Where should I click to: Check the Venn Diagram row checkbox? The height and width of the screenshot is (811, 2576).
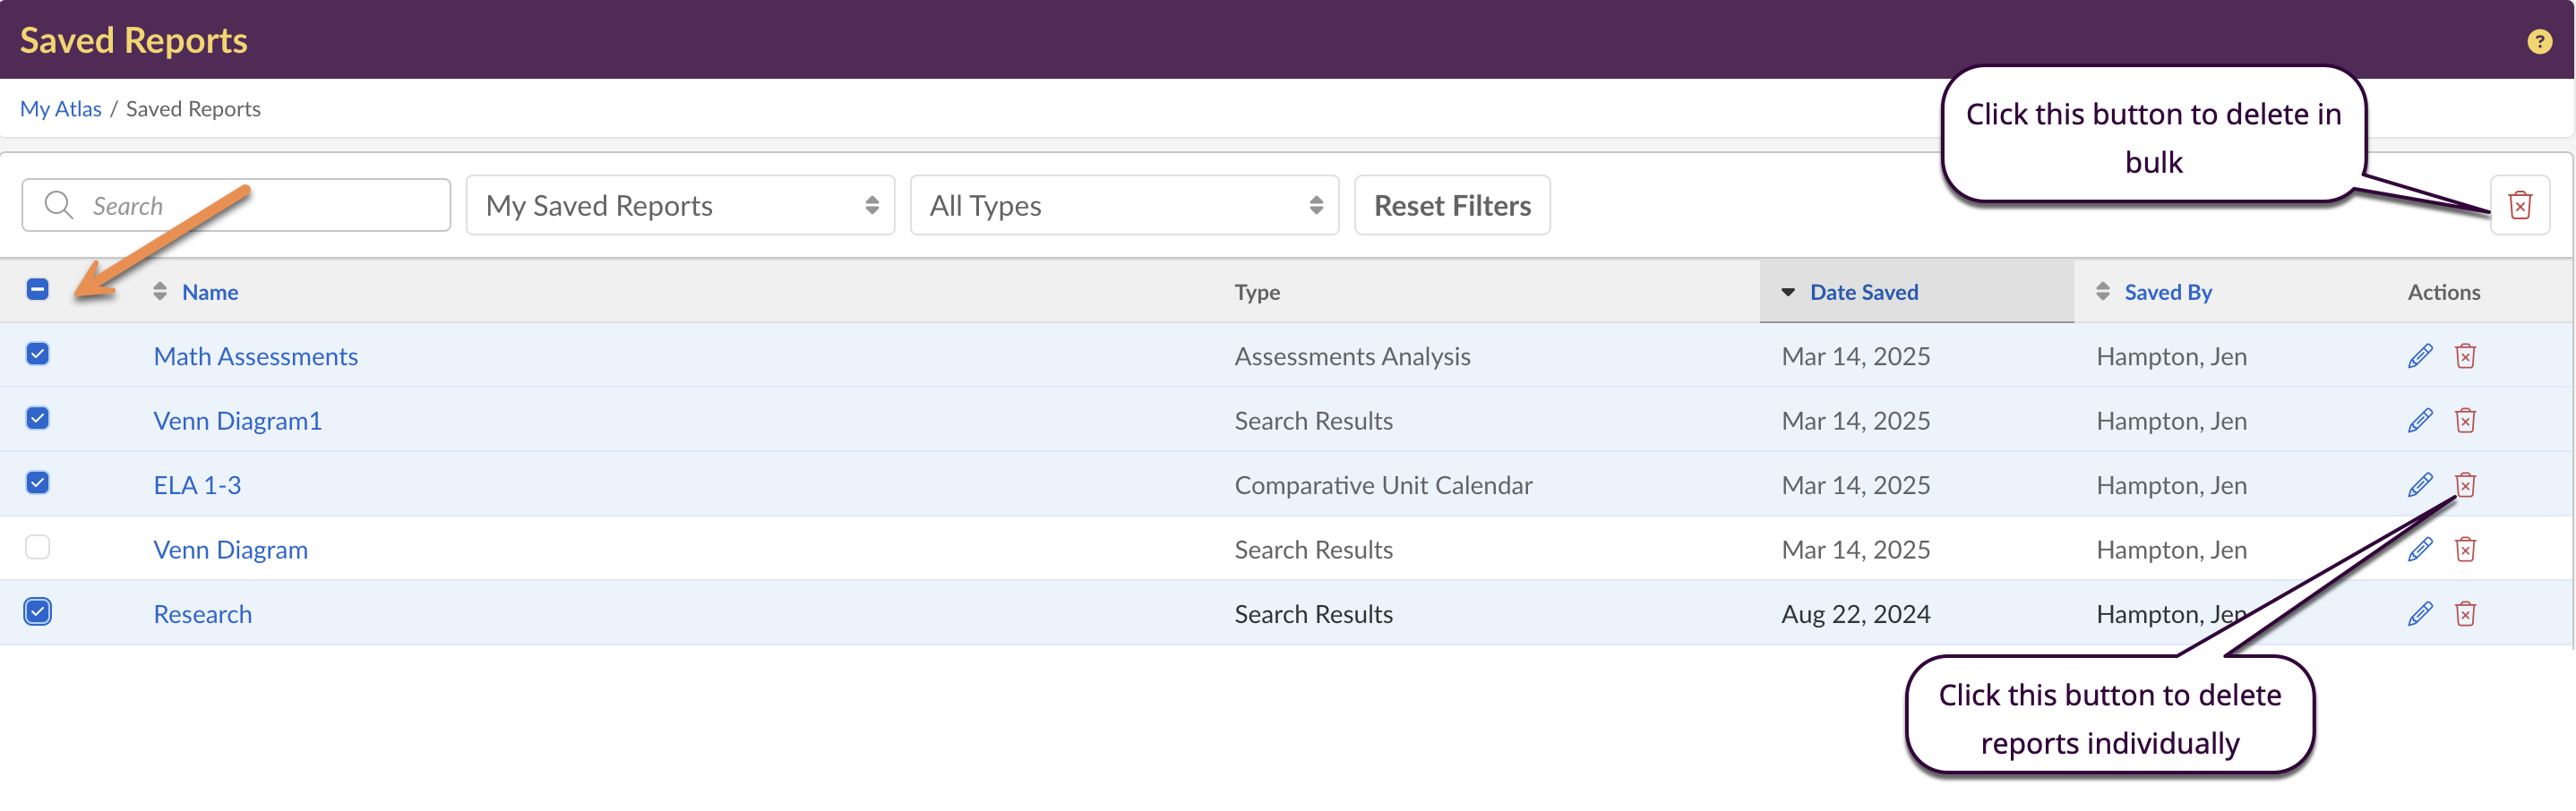tap(38, 547)
